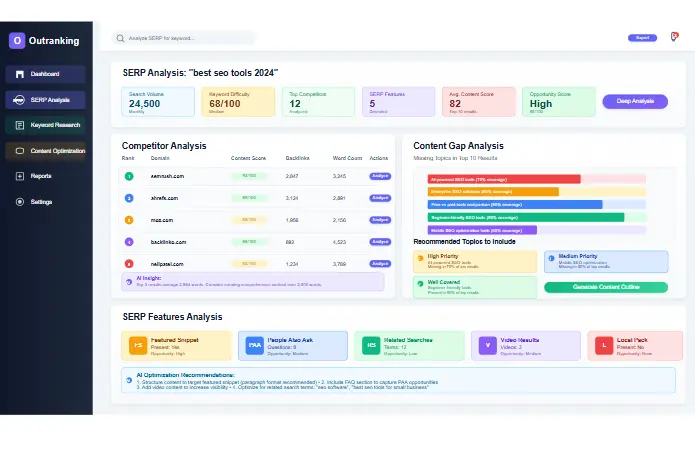
Task: Click the rank 4 badge for backlinko.com
Action: 129,242
